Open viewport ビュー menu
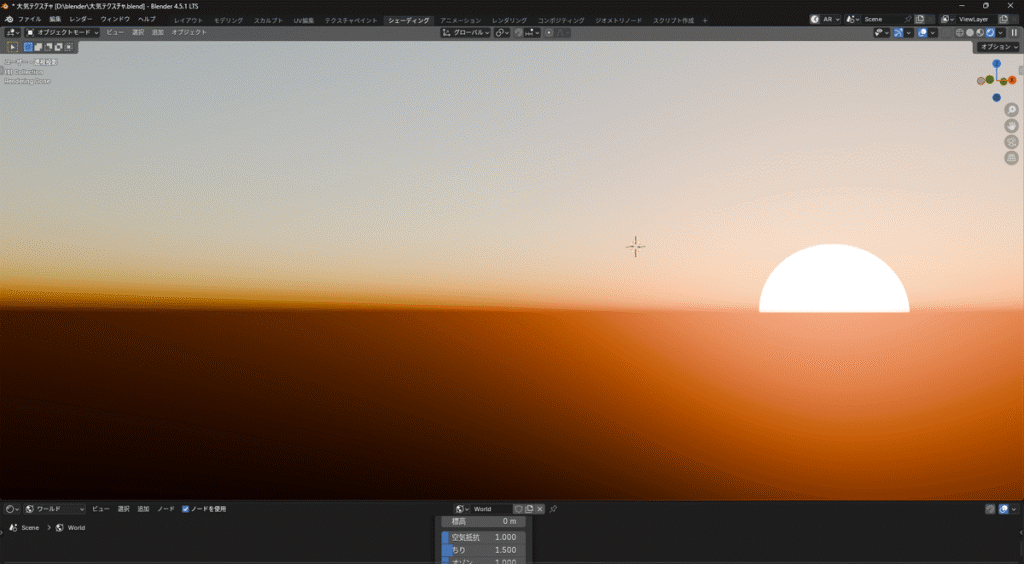 click(115, 33)
